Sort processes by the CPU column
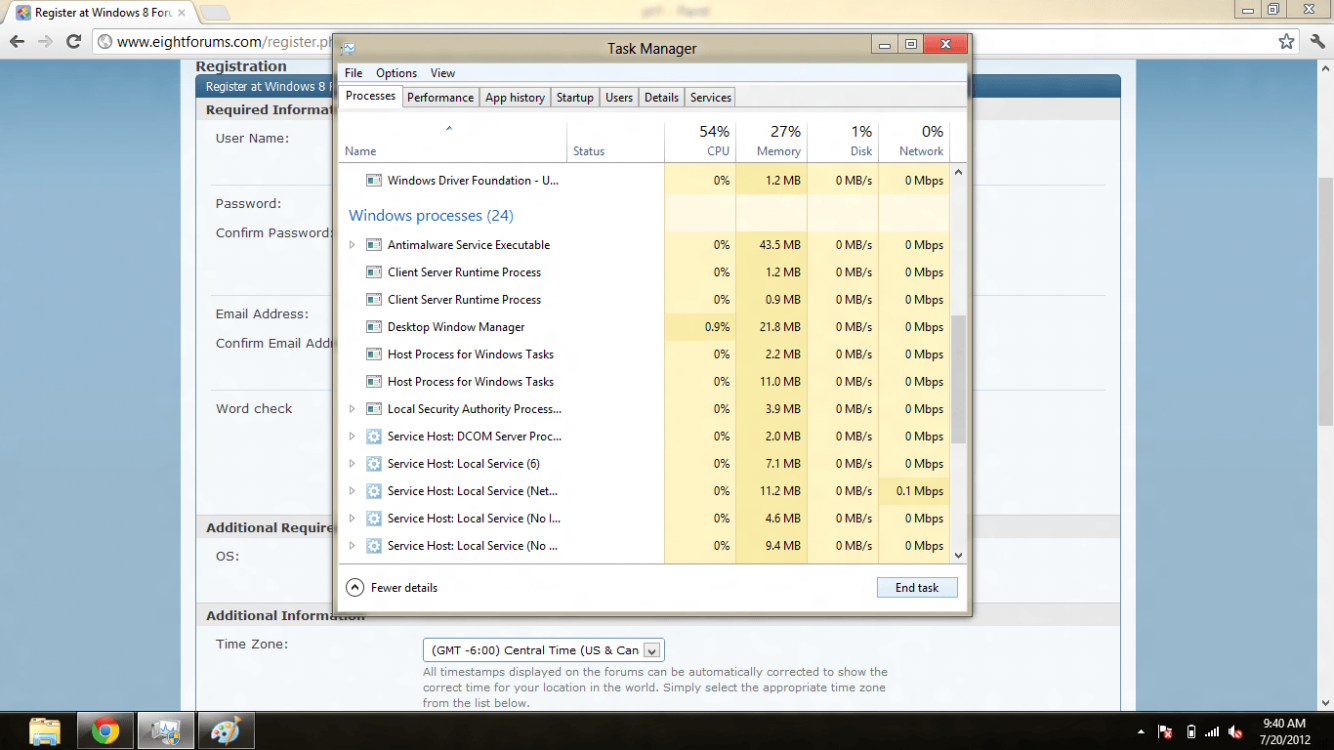This screenshot has width=1334, height=750. [700, 141]
